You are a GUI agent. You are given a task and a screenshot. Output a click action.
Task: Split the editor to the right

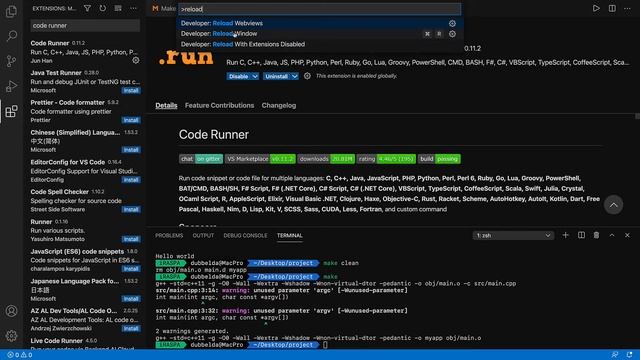(x=612, y=8)
